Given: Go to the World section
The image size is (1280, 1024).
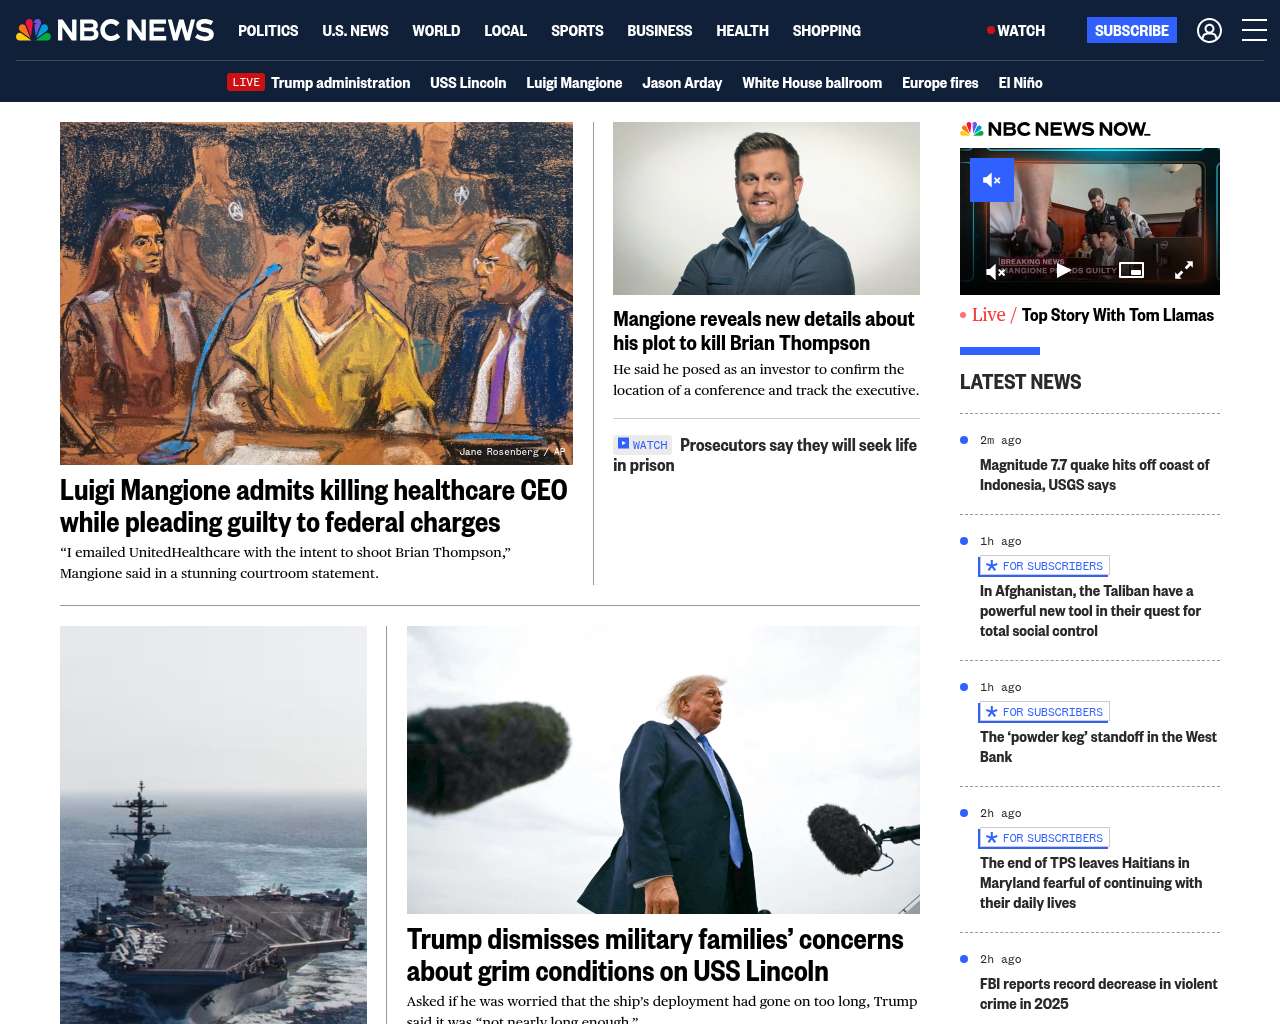Looking at the screenshot, I should [x=436, y=31].
